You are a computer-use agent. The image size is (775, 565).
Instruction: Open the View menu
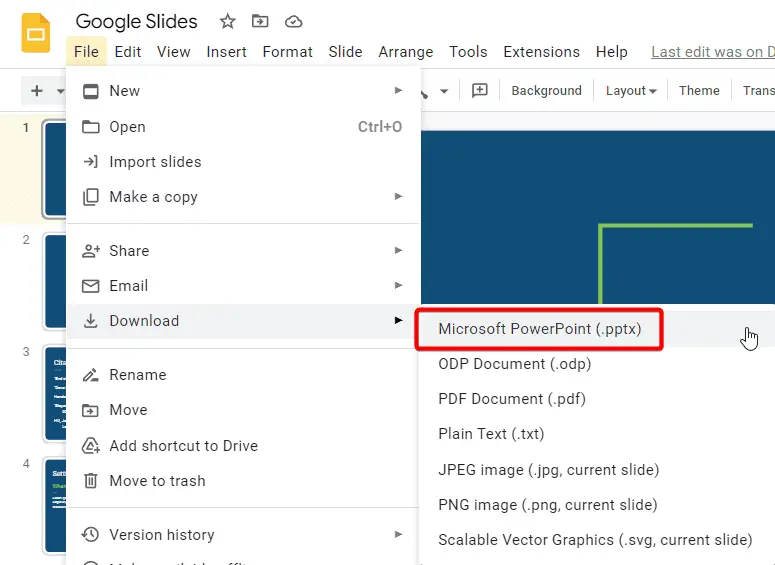pyautogui.click(x=173, y=51)
